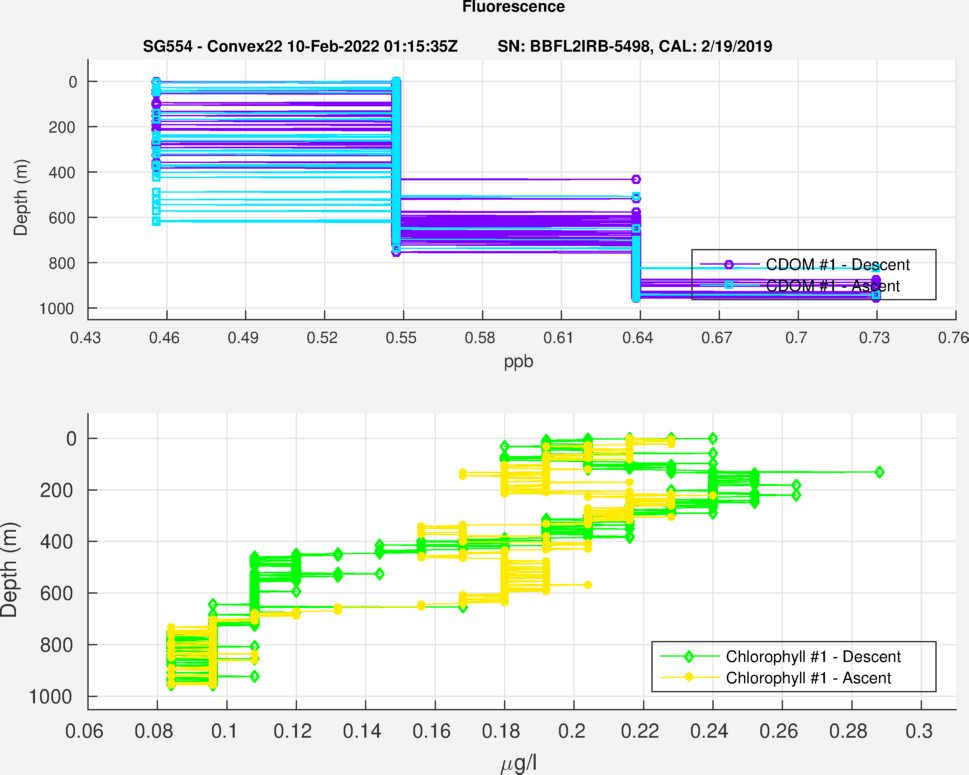Select the "SG554 - Convex22 10-Feb-2022 01:15:35Z" subtitle
This screenshot has width=969, height=775.
click(300, 46)
